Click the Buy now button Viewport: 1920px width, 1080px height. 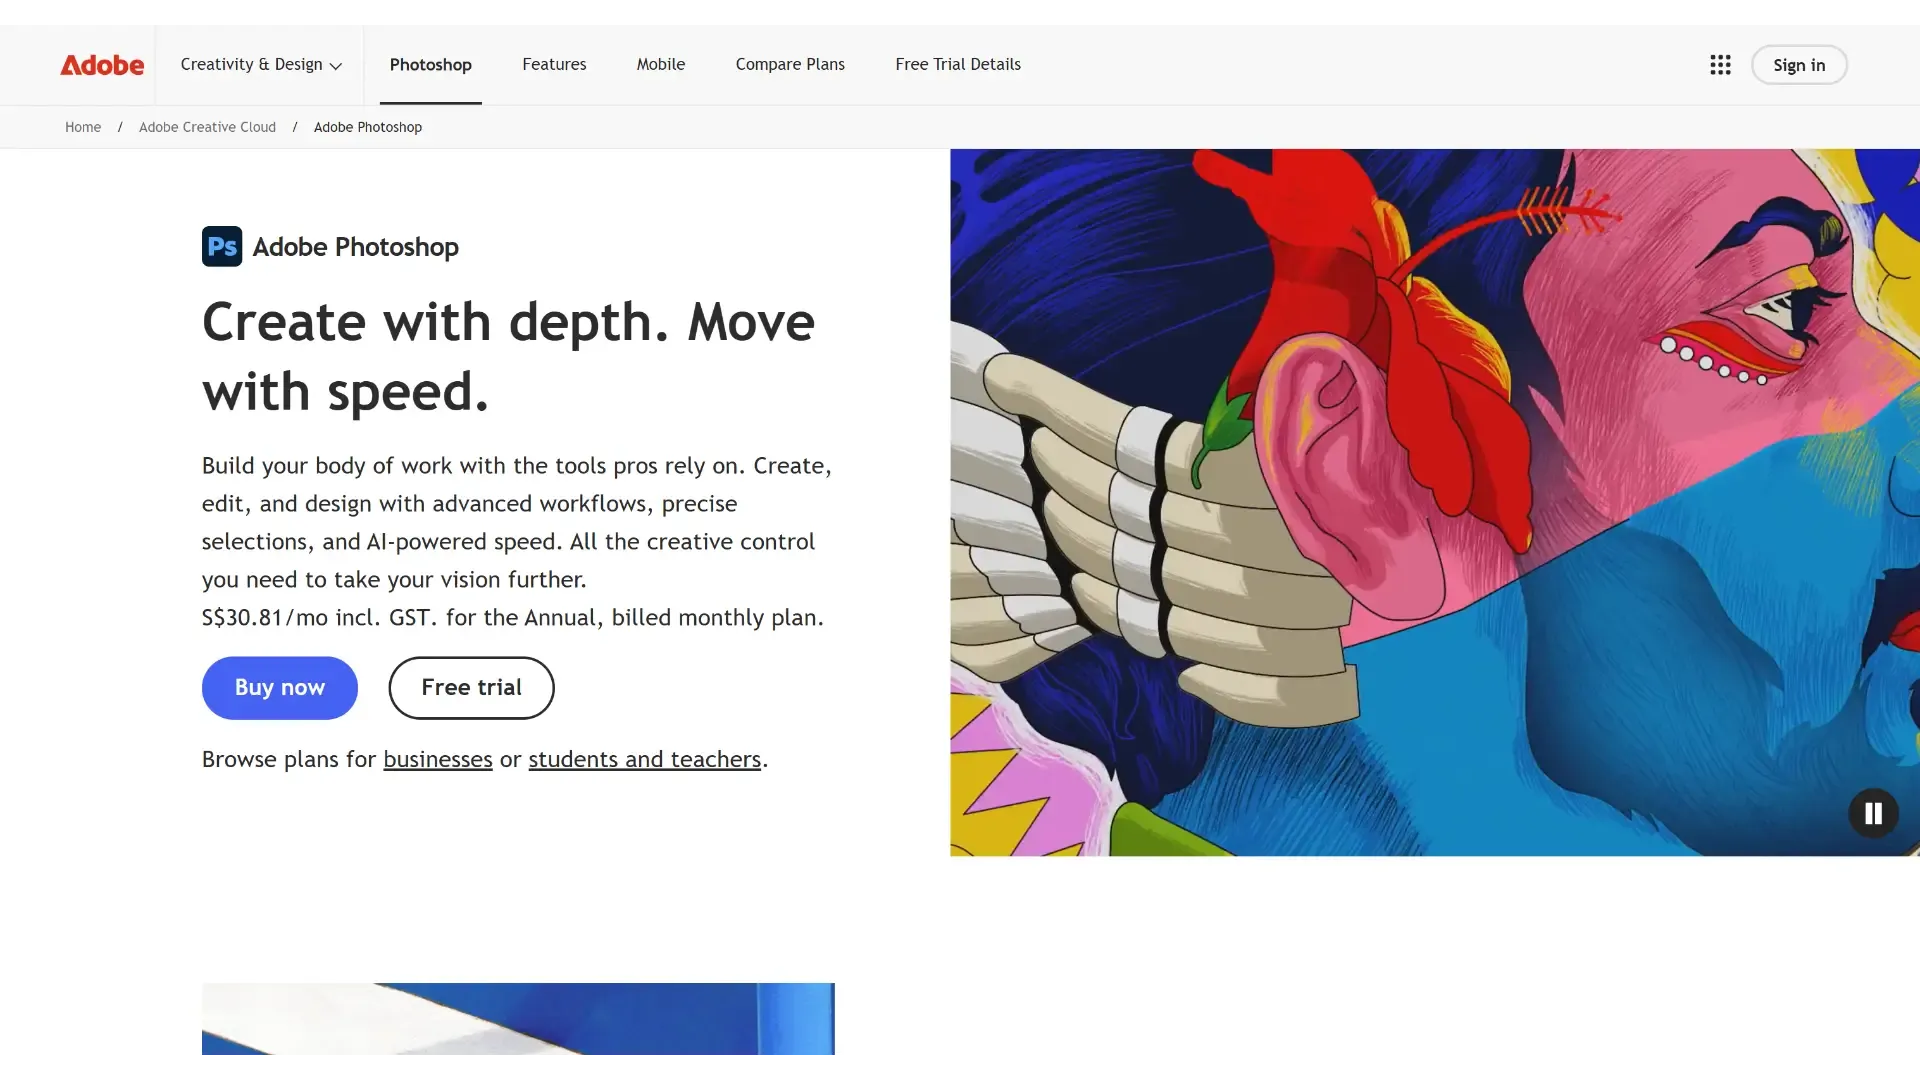point(280,688)
